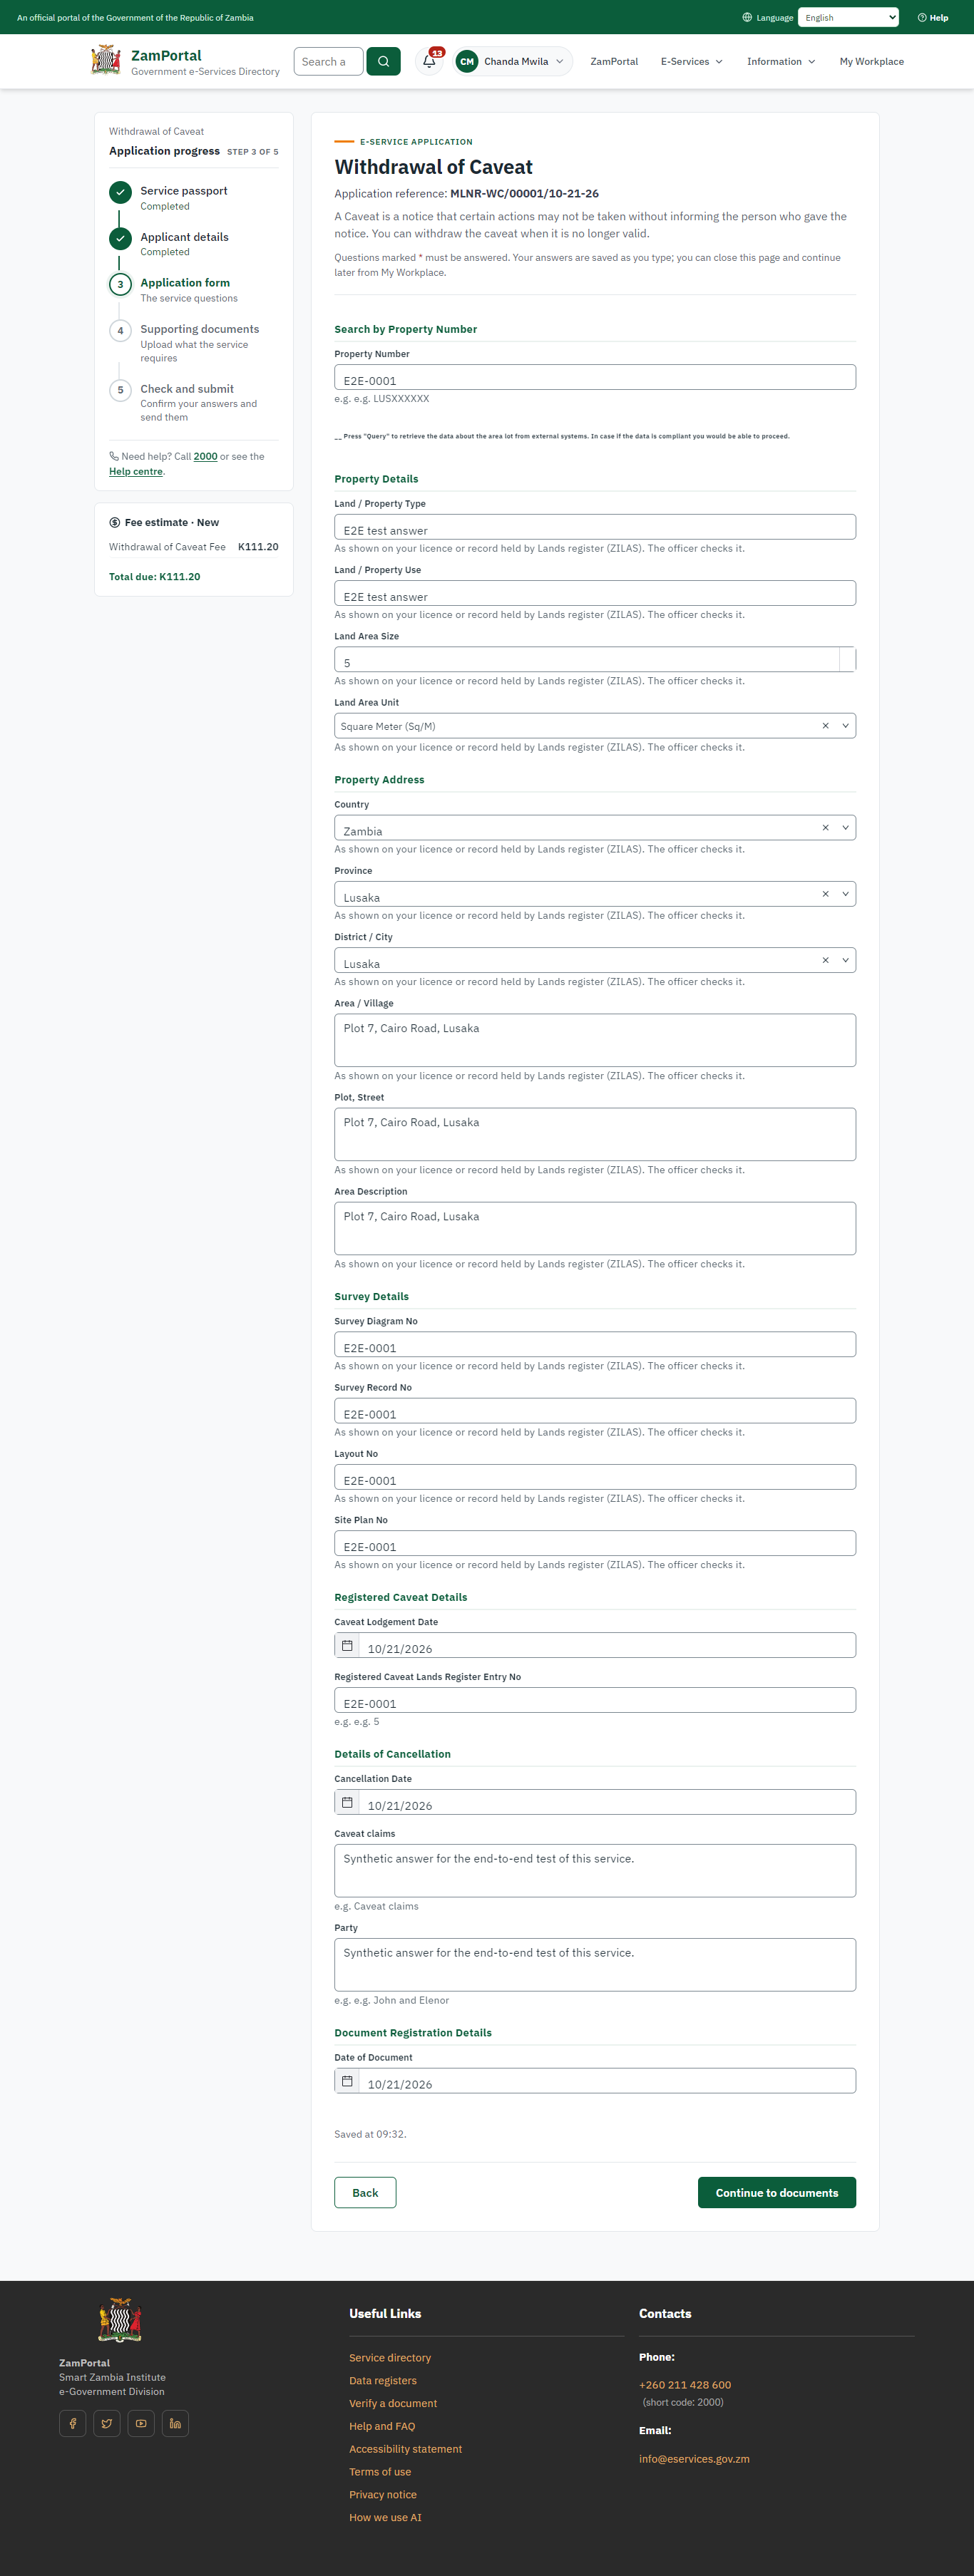The height and width of the screenshot is (2576, 974).
Task: Open the Verify a document link
Action: coord(393,2403)
